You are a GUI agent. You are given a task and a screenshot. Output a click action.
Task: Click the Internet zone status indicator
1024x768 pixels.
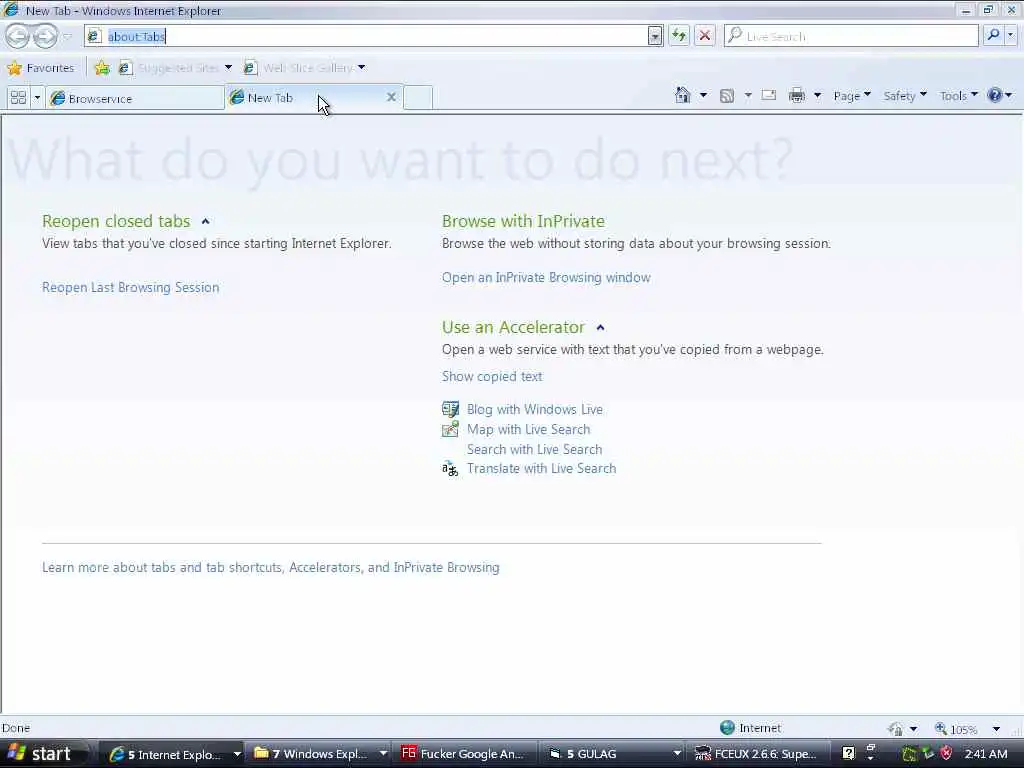click(750, 728)
